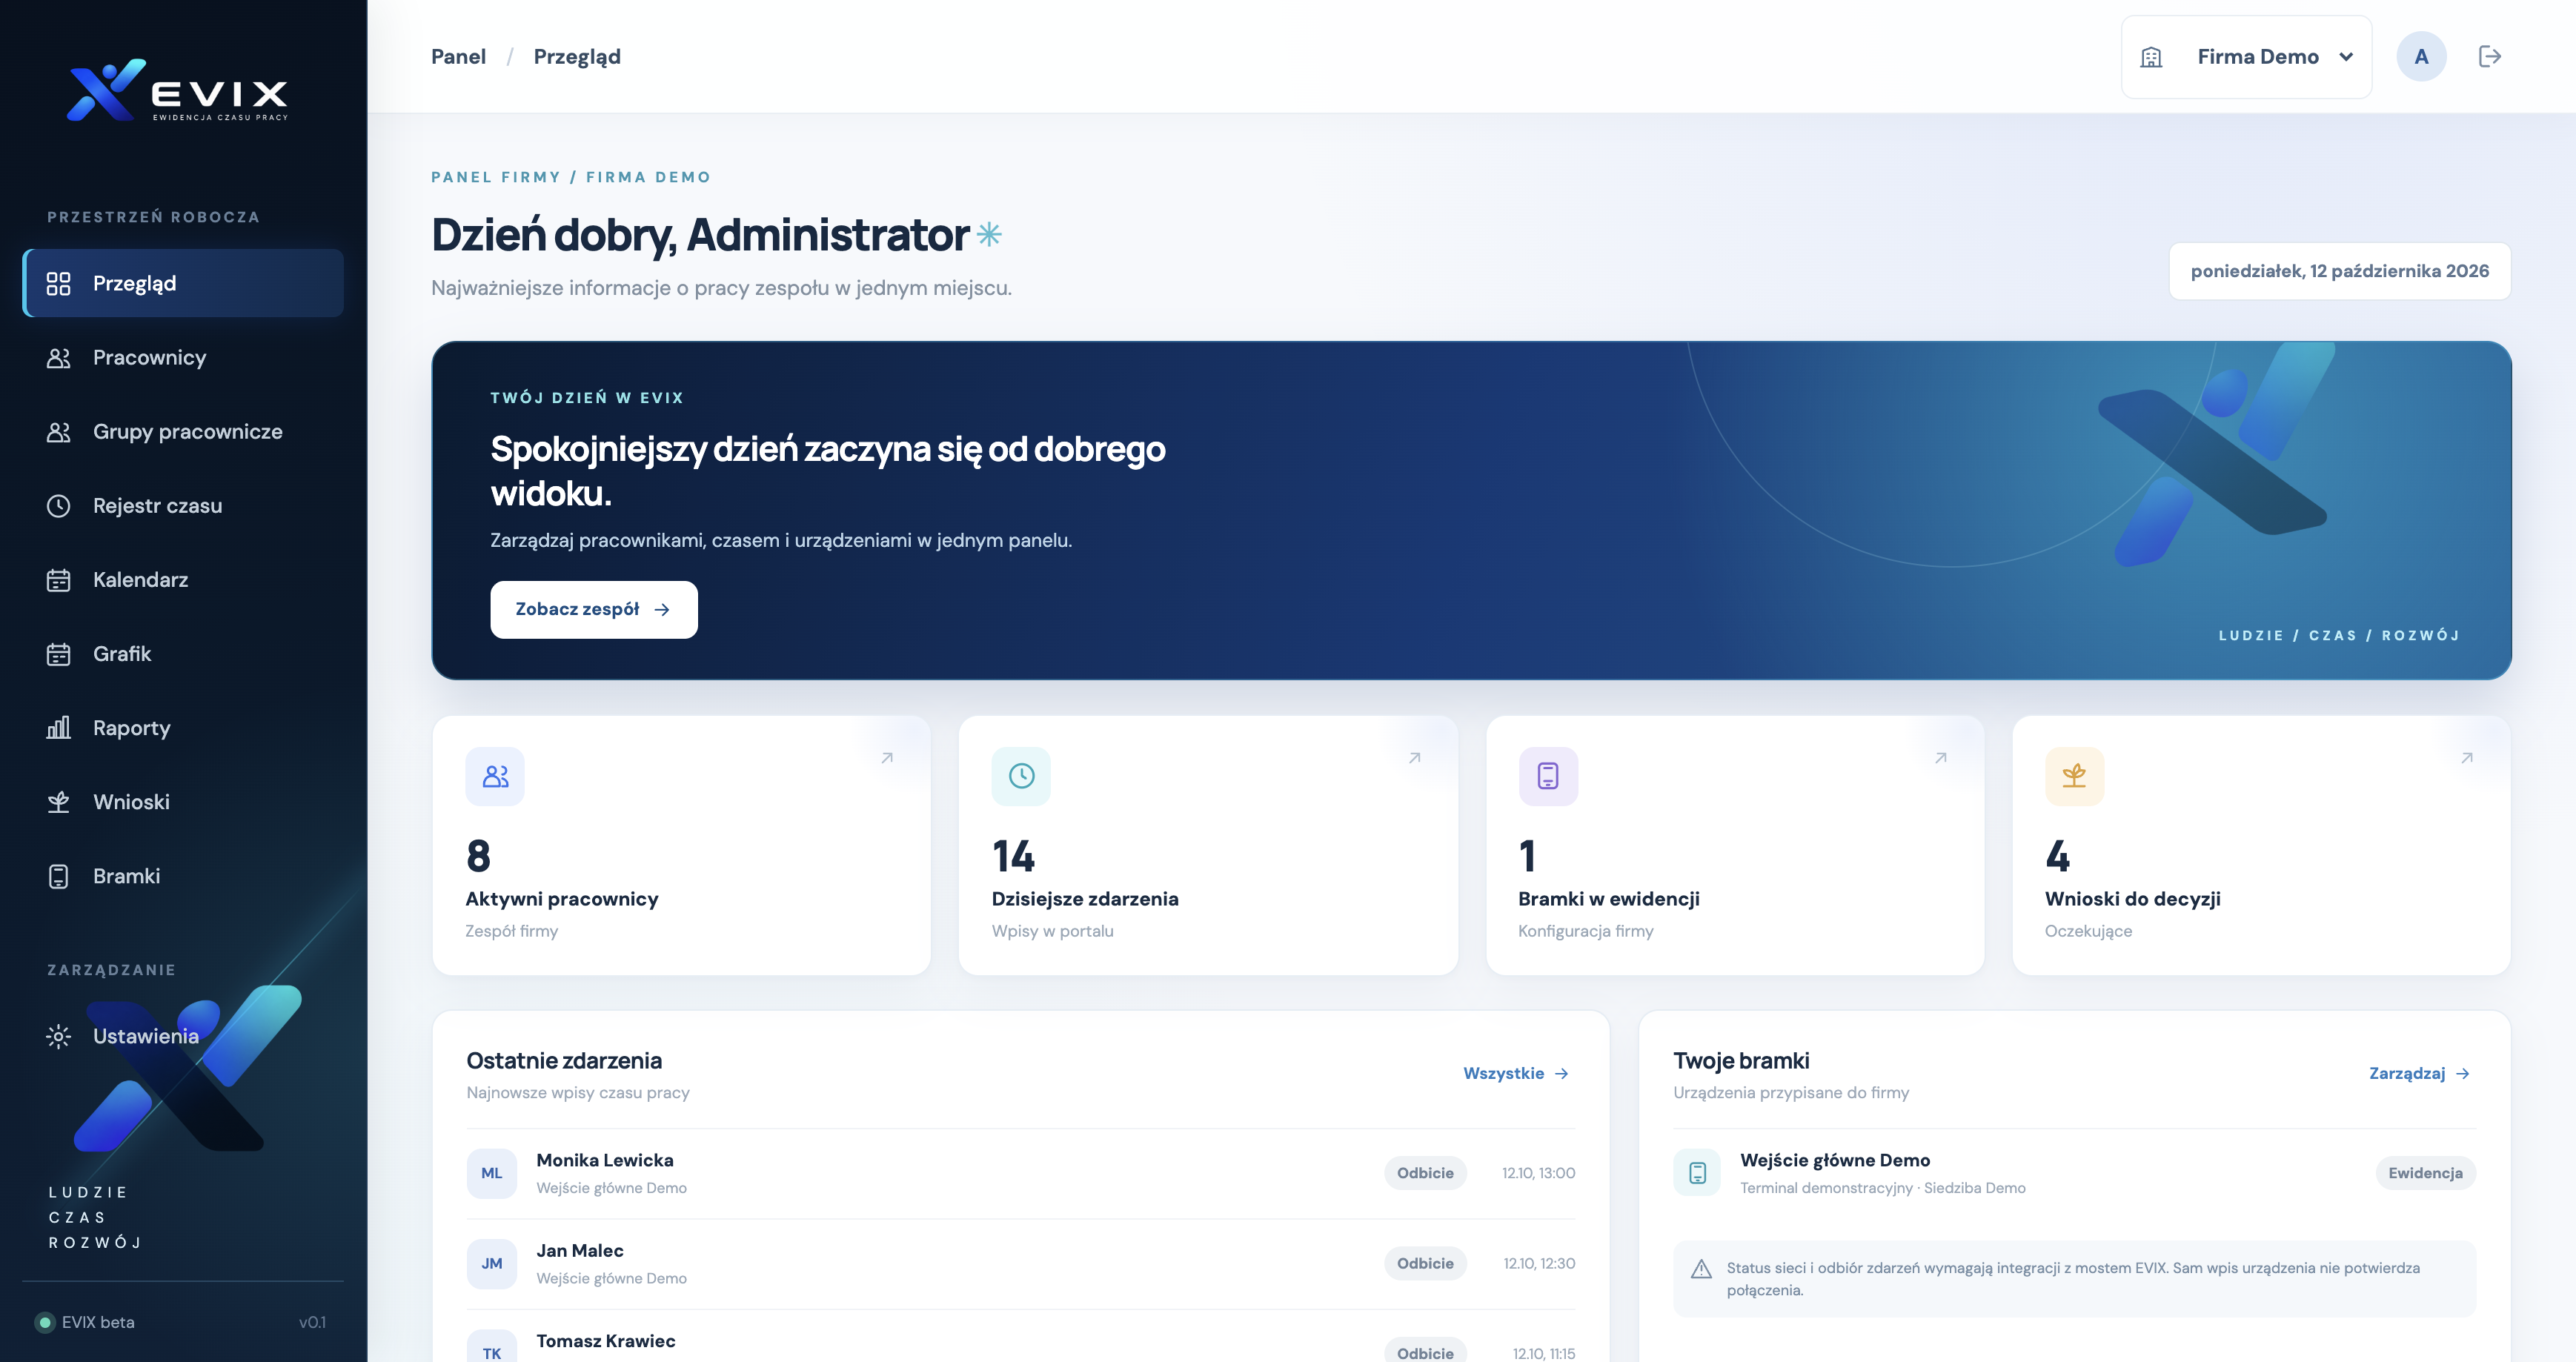The image size is (2576, 1362).
Task: Open Pracownicy in the sidebar
Action: click(x=183, y=357)
